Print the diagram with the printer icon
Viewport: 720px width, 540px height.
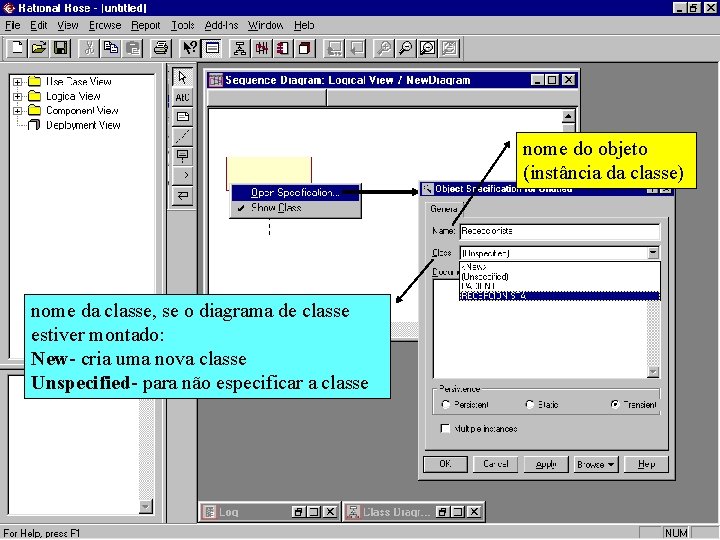point(161,48)
